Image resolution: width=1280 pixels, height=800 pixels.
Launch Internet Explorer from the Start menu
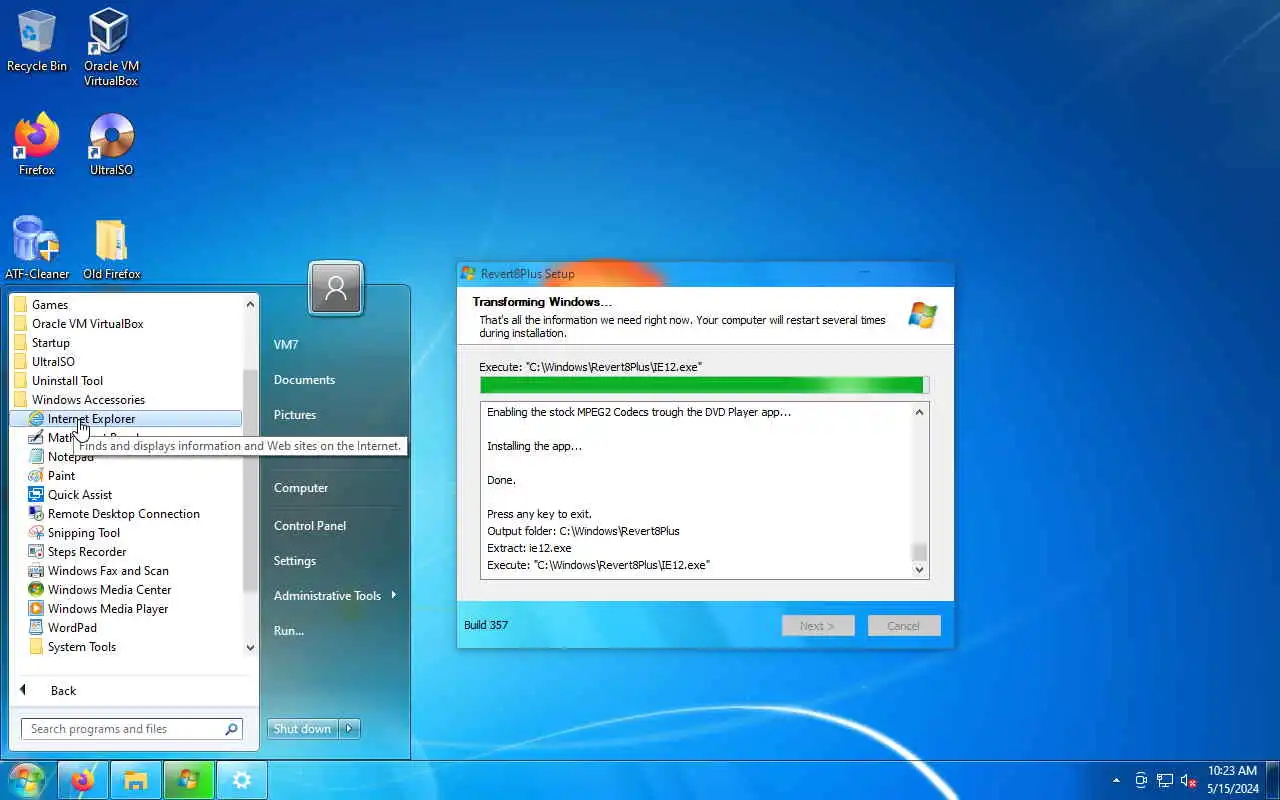pyautogui.click(x=125, y=419)
